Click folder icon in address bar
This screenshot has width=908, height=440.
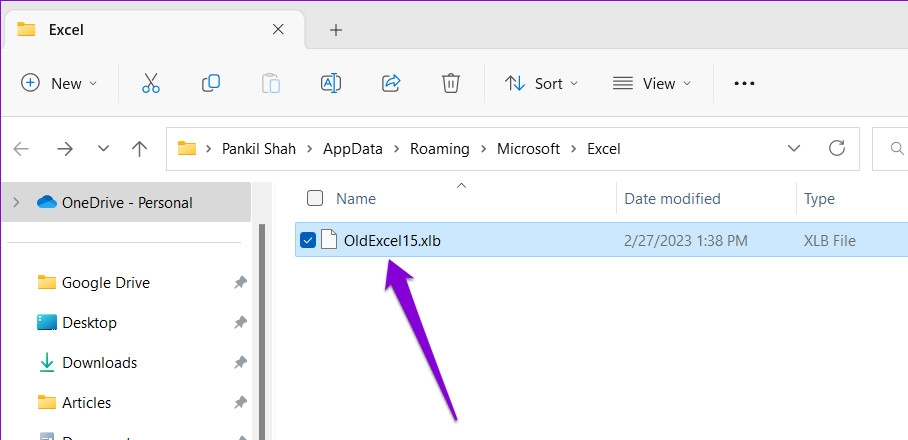coord(187,149)
